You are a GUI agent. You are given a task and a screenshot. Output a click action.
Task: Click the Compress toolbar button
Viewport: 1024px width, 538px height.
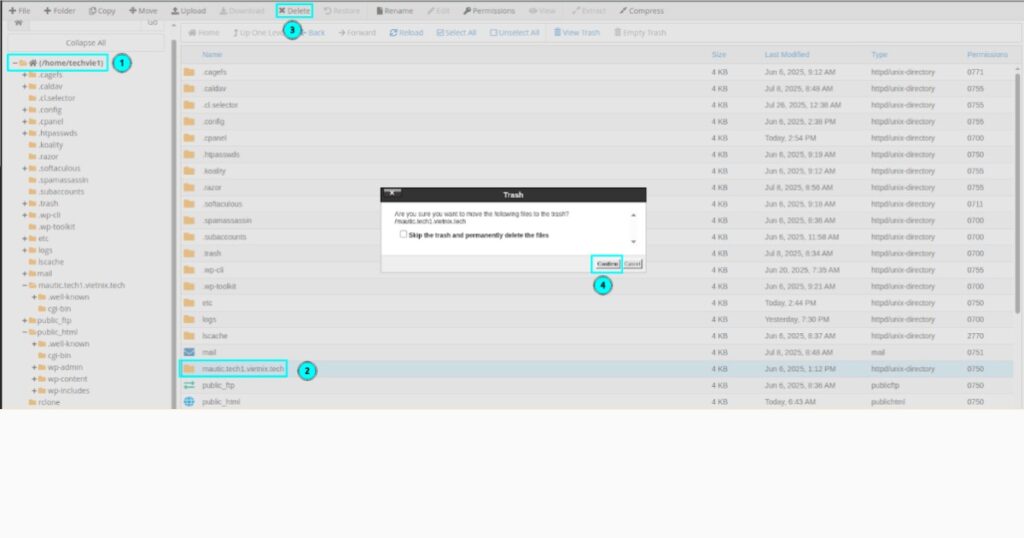coord(641,11)
